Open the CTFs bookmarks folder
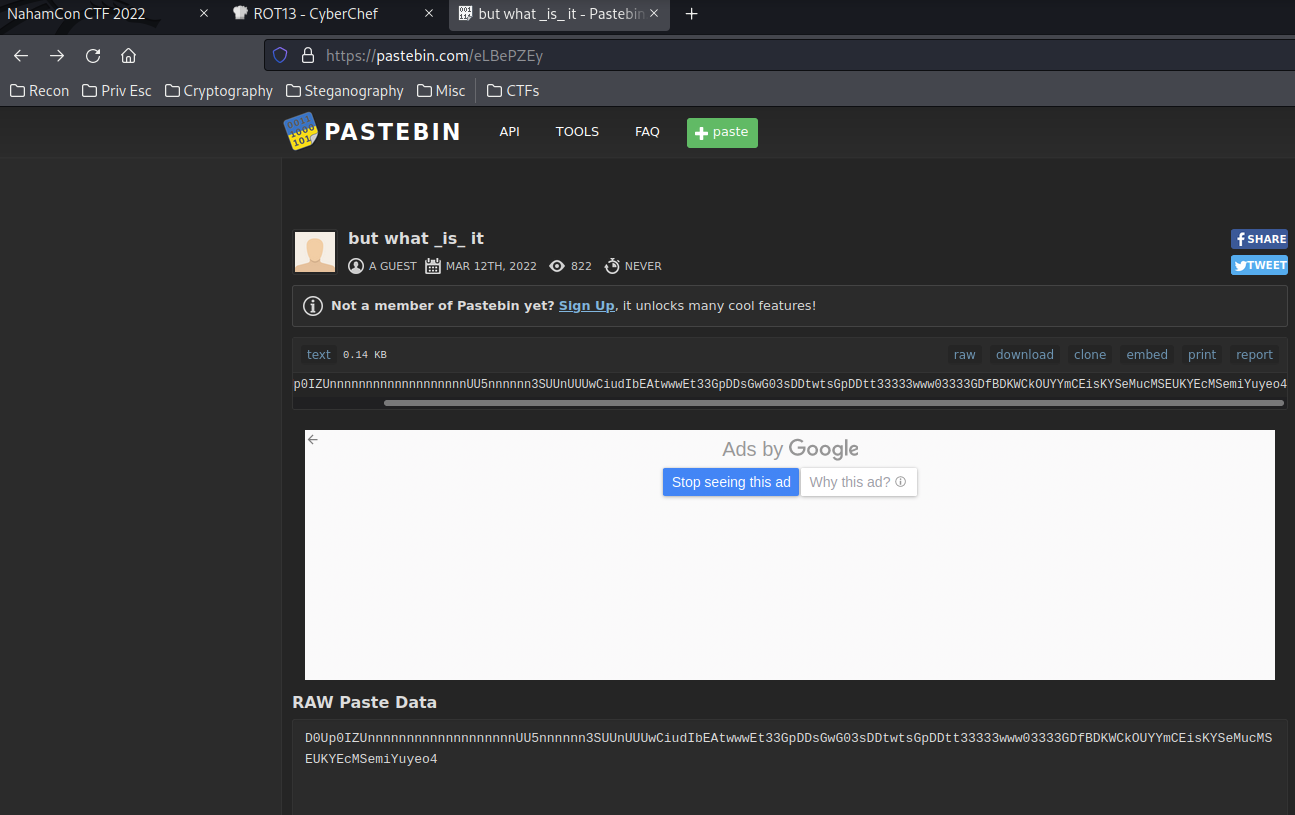 [x=513, y=91]
